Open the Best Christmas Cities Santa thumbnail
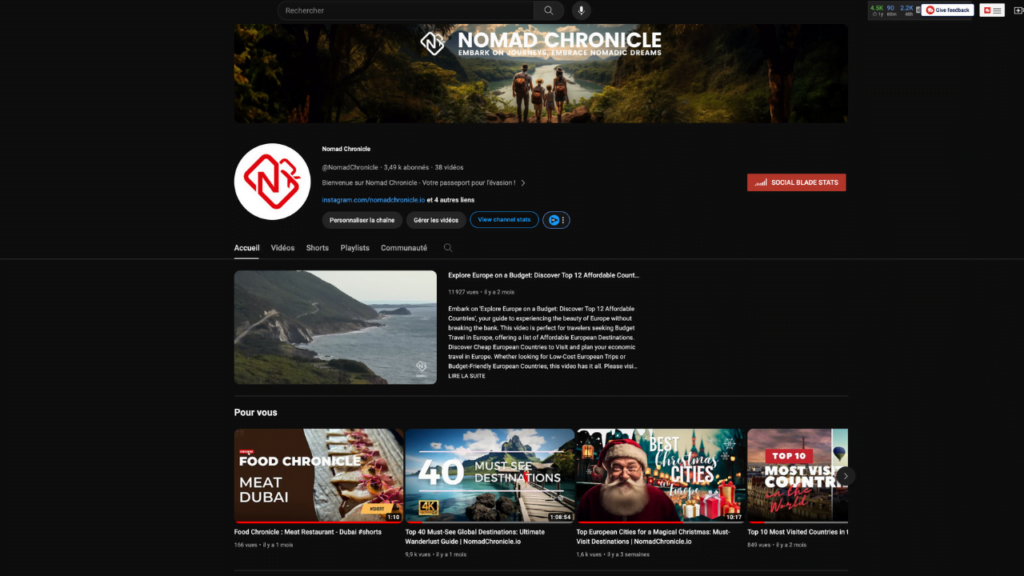This screenshot has height=576, width=1024. pyautogui.click(x=660, y=476)
